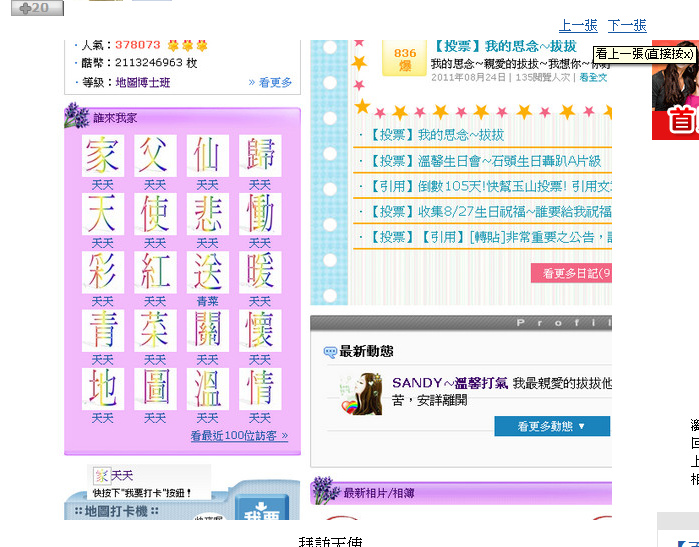Click the 歸 visitor avatar tile
Screen dimensions: 699x547
[260, 156]
